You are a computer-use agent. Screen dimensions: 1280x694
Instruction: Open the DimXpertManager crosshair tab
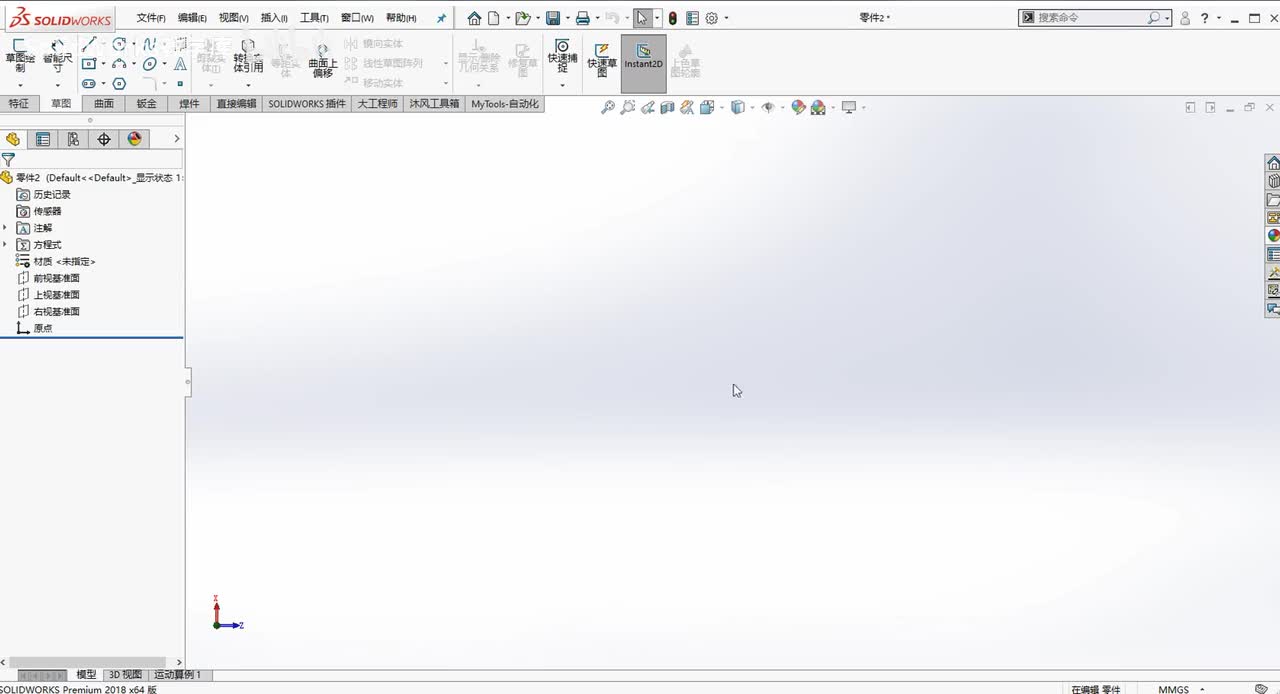click(x=104, y=139)
